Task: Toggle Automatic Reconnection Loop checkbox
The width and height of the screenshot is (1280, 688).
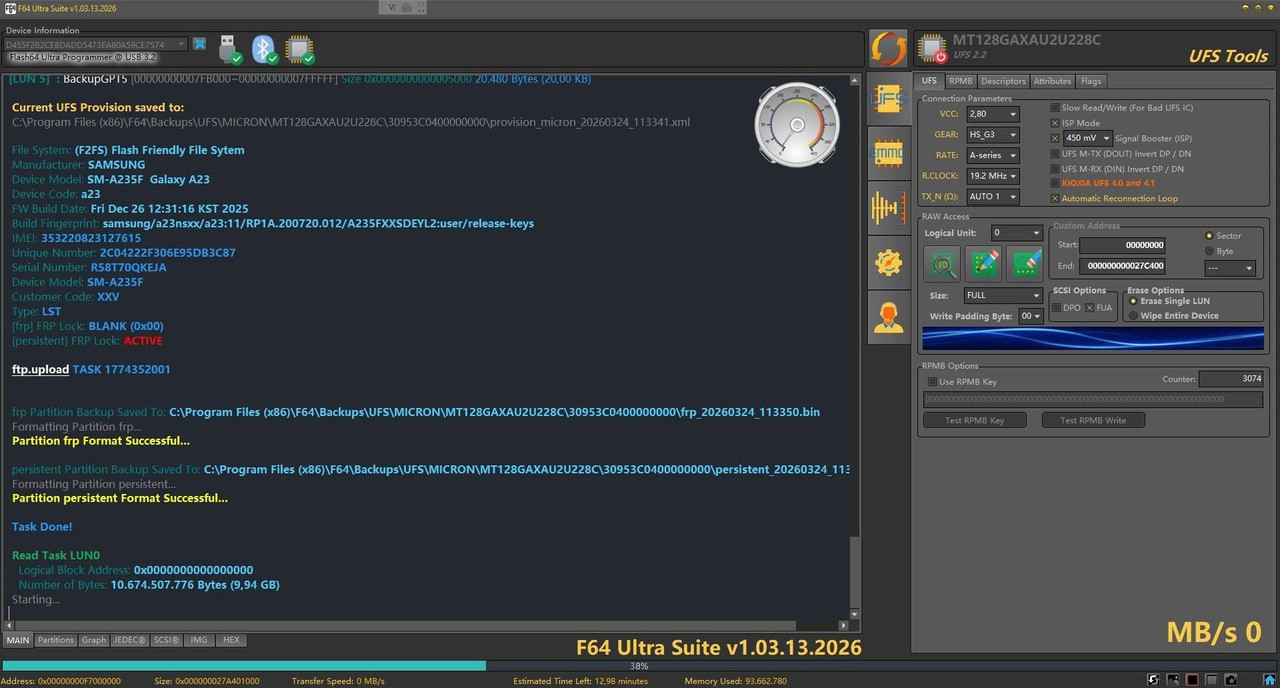Action: coord(1055,198)
